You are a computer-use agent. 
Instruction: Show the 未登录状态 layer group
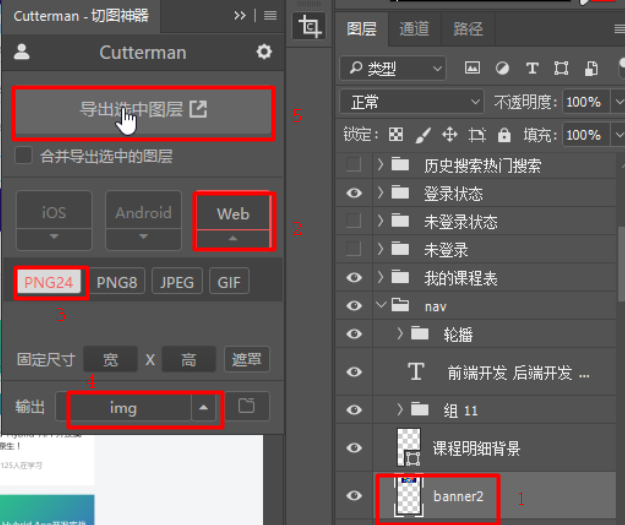pyautogui.click(x=354, y=221)
